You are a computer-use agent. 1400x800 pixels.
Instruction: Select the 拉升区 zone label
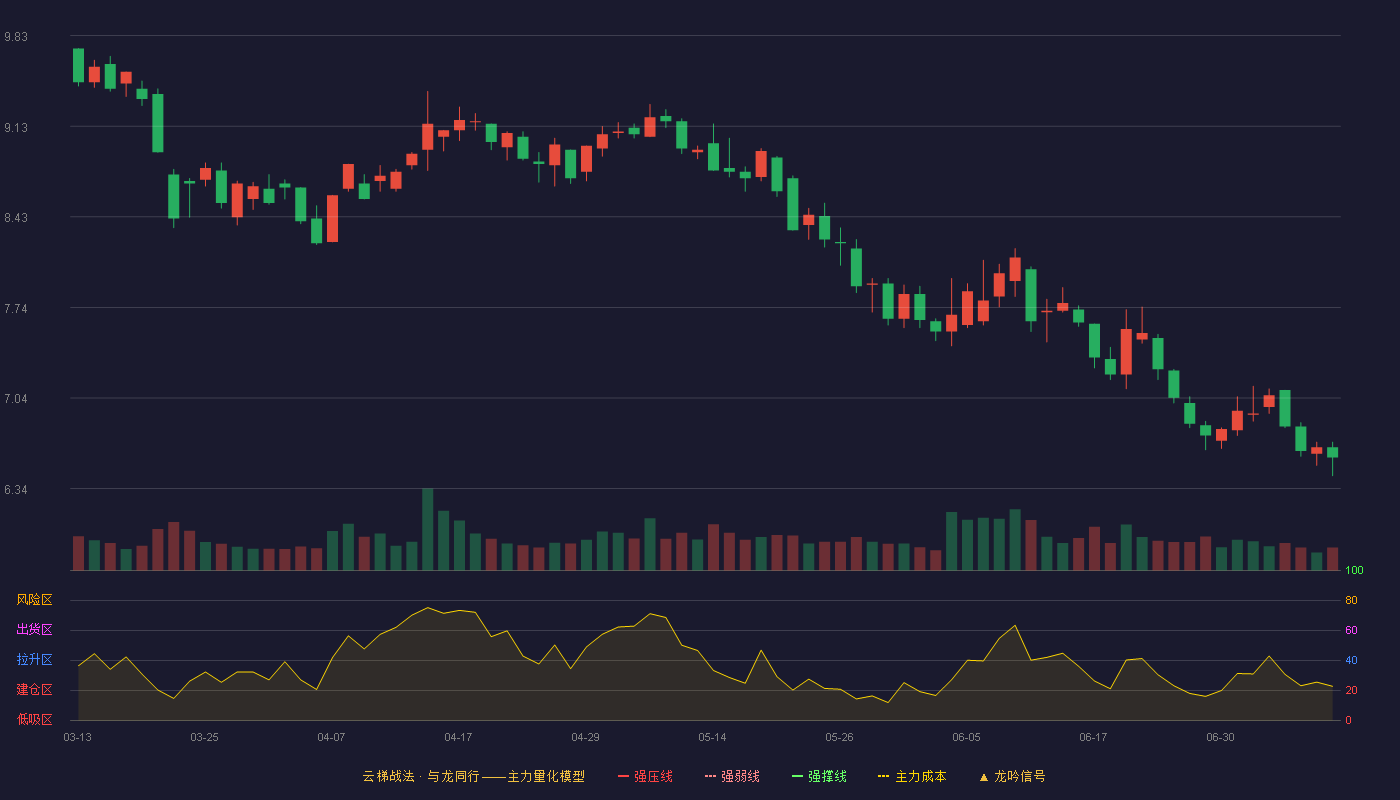pos(35,660)
